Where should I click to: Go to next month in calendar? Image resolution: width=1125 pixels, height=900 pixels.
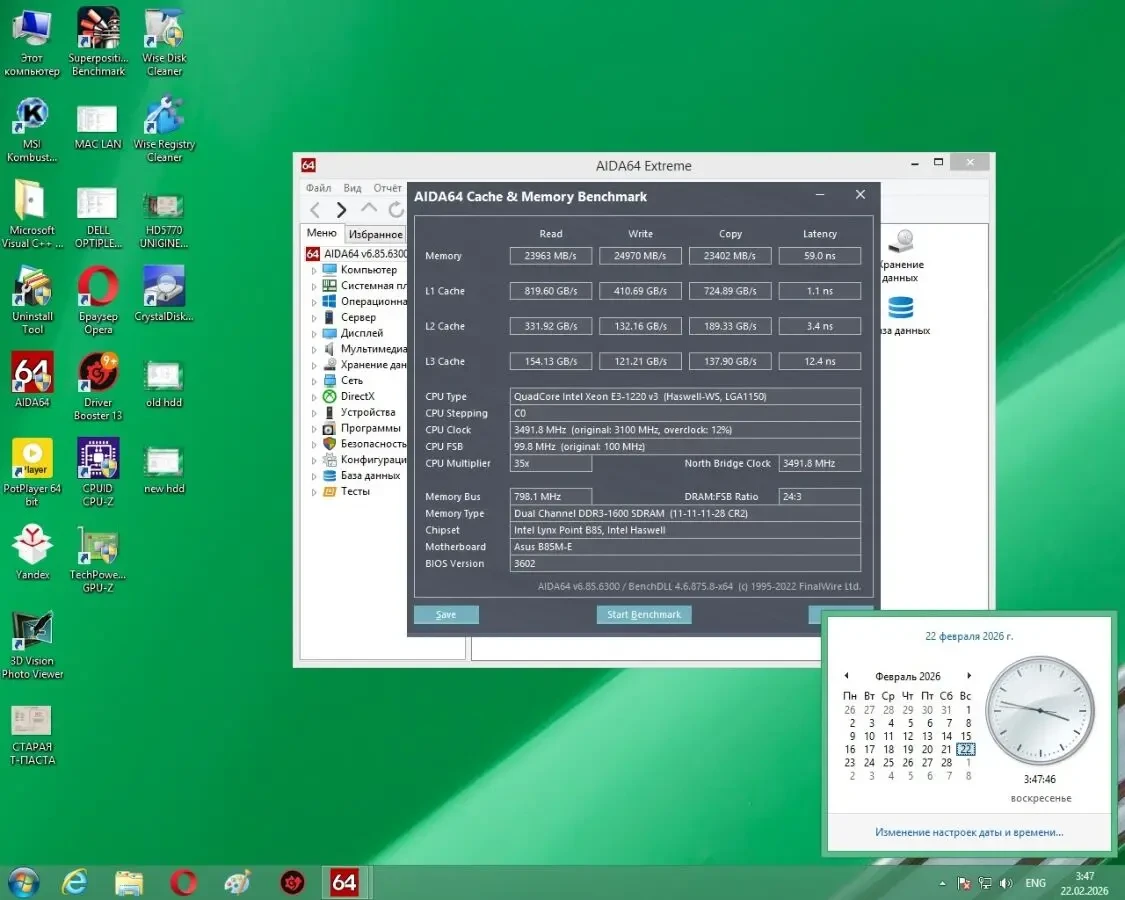[969, 675]
